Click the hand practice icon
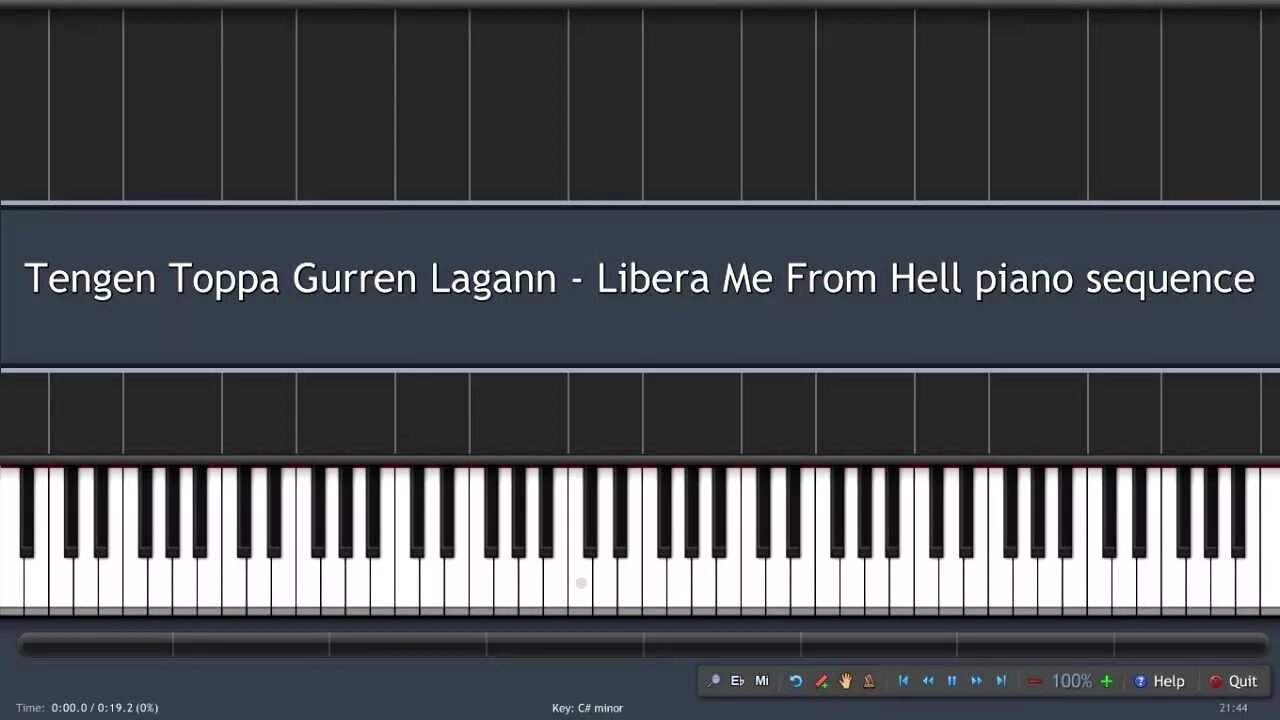1280x720 pixels. tap(845, 681)
